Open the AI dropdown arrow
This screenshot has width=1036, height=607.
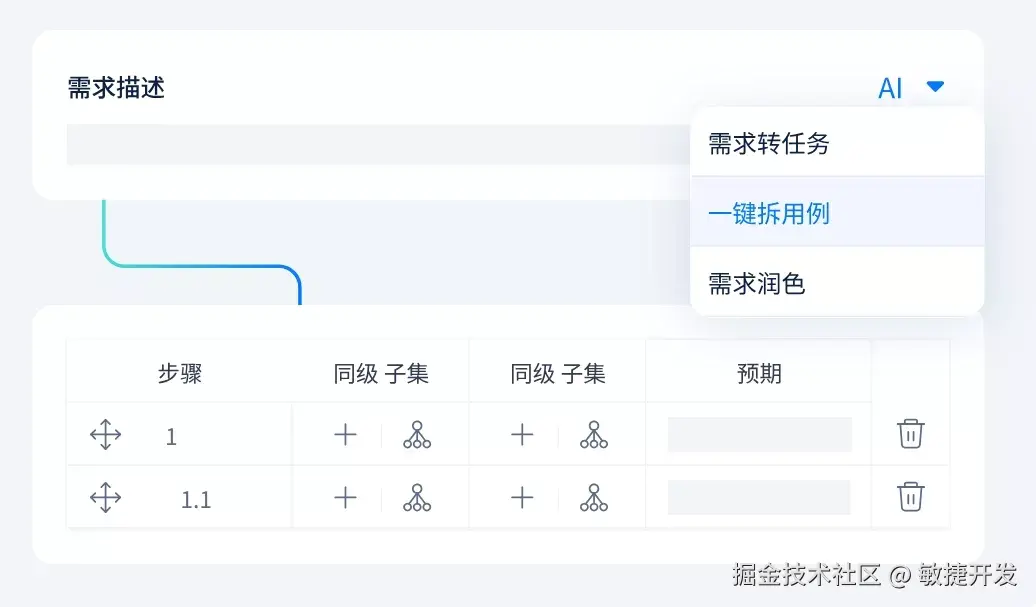coord(935,87)
